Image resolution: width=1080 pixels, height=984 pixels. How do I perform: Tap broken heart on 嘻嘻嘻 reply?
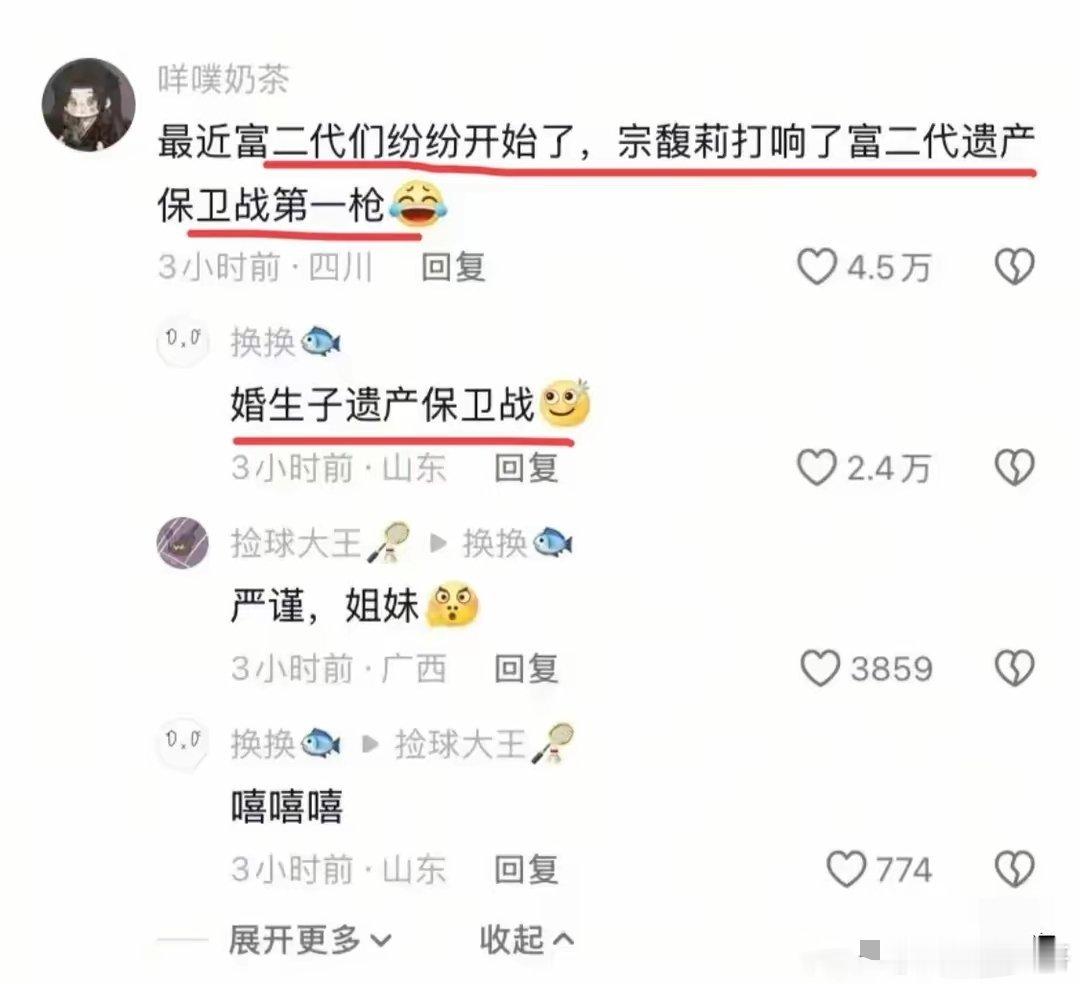(x=1015, y=869)
